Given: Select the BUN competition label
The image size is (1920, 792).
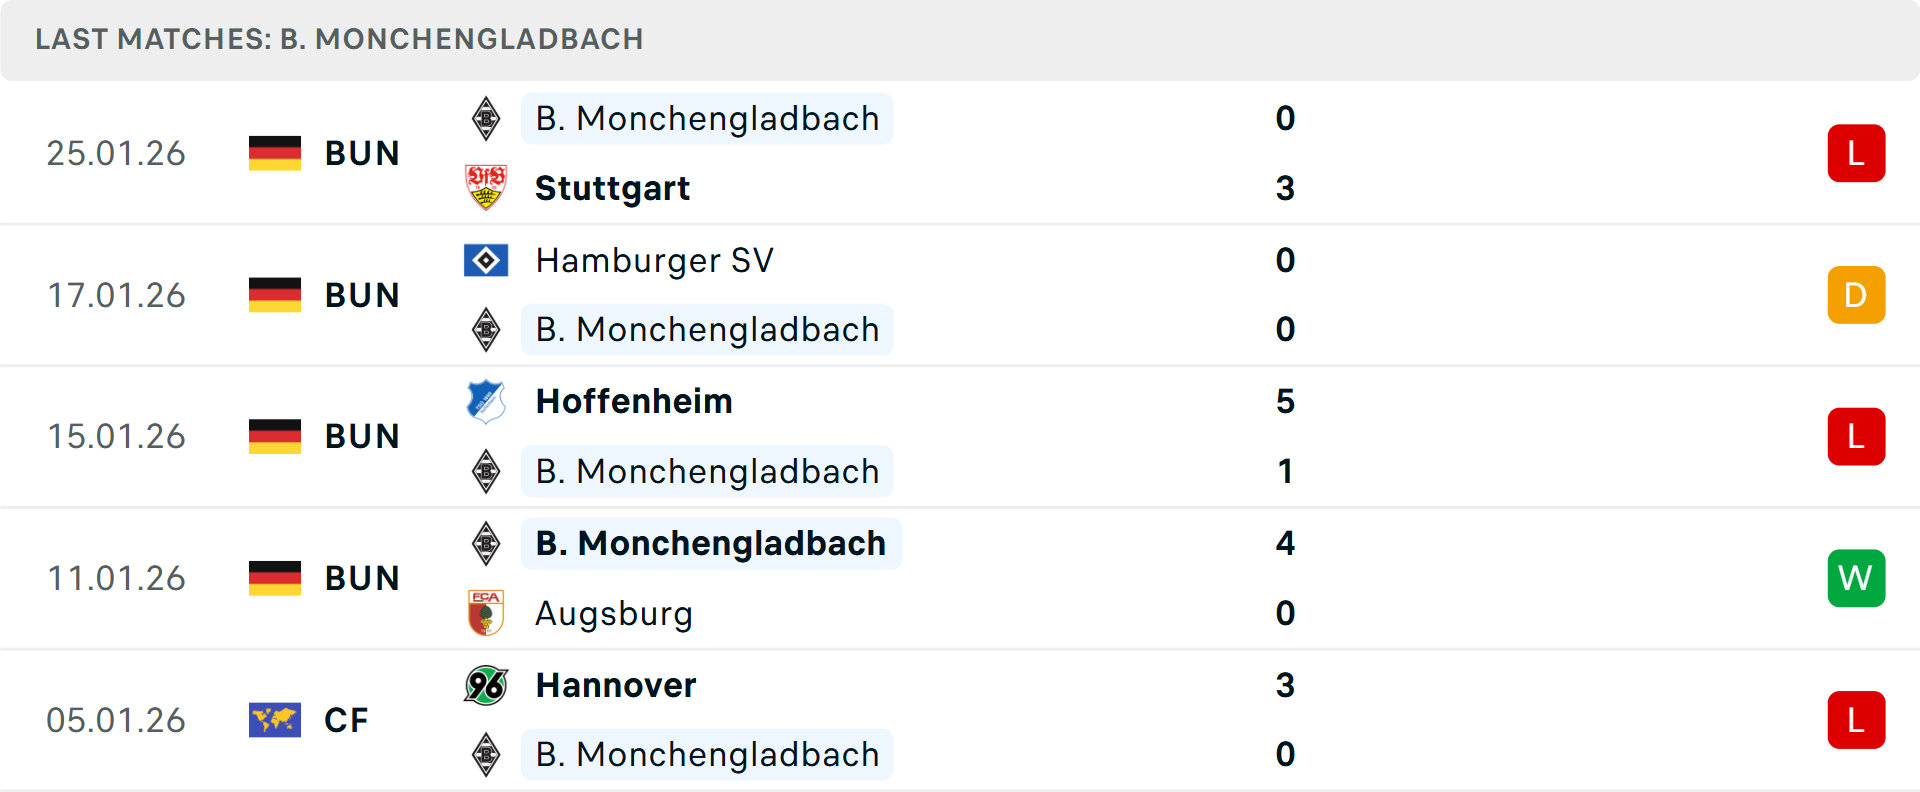Looking at the screenshot, I should [362, 153].
